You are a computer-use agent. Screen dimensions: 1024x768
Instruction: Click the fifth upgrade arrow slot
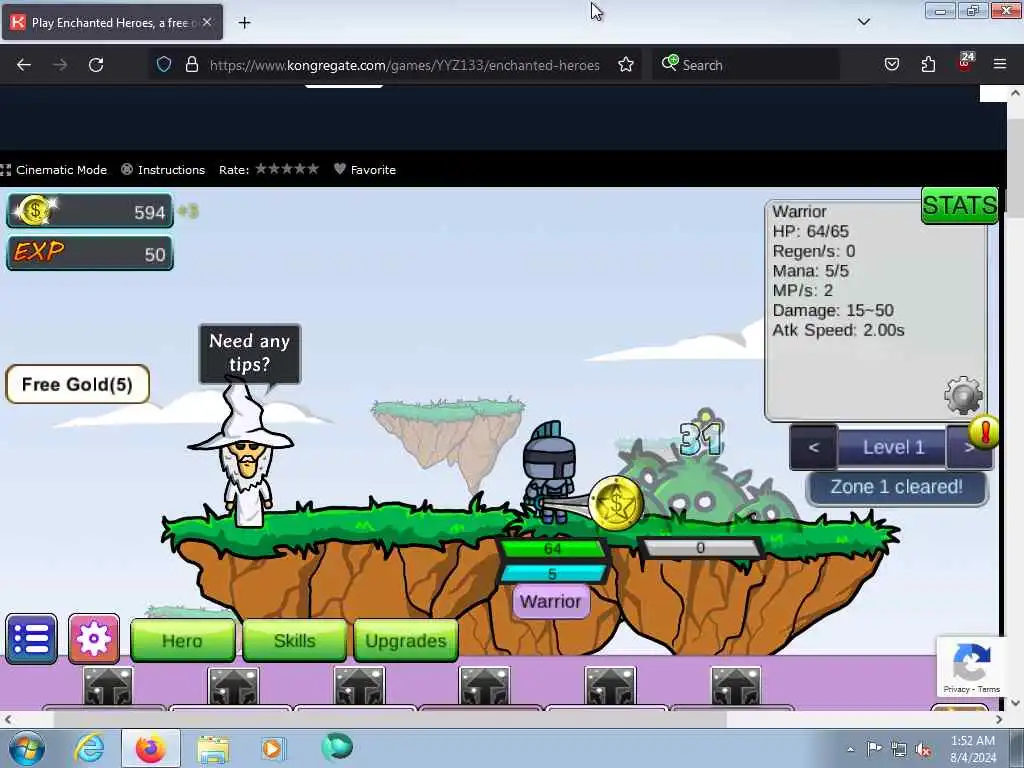click(610, 686)
